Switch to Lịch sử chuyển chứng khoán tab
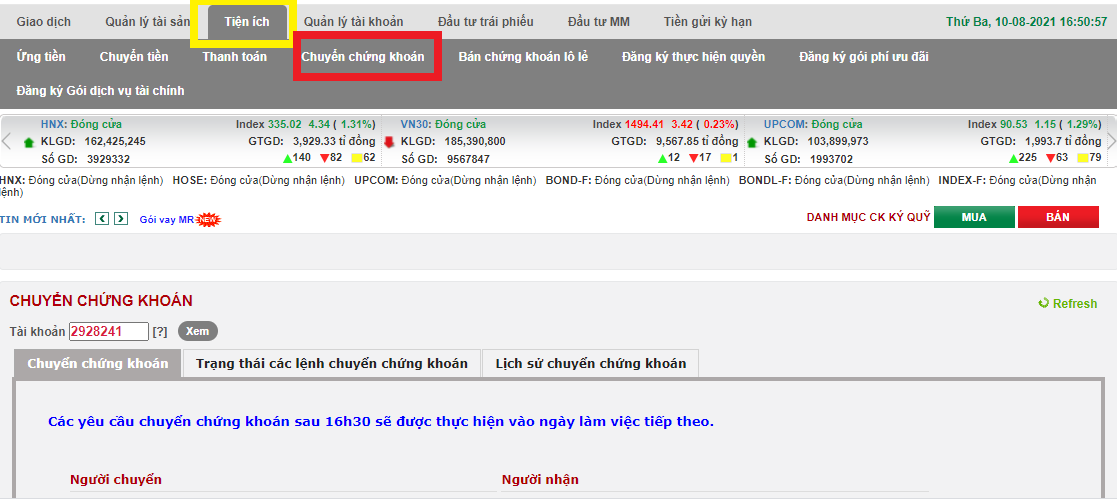 pos(591,363)
